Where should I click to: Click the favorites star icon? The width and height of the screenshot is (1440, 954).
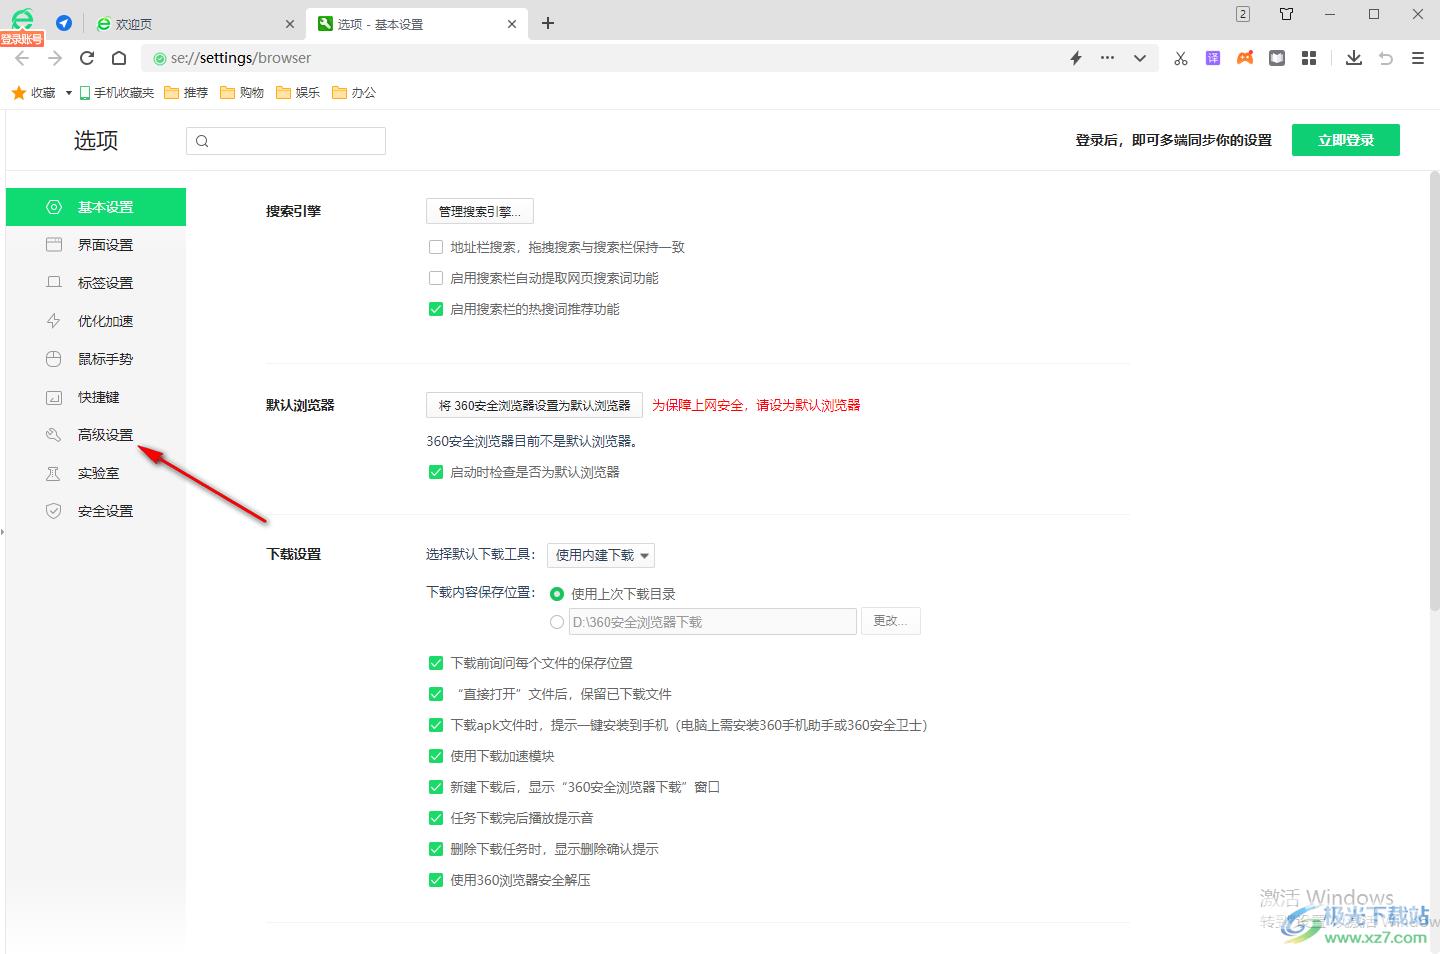tap(18, 92)
